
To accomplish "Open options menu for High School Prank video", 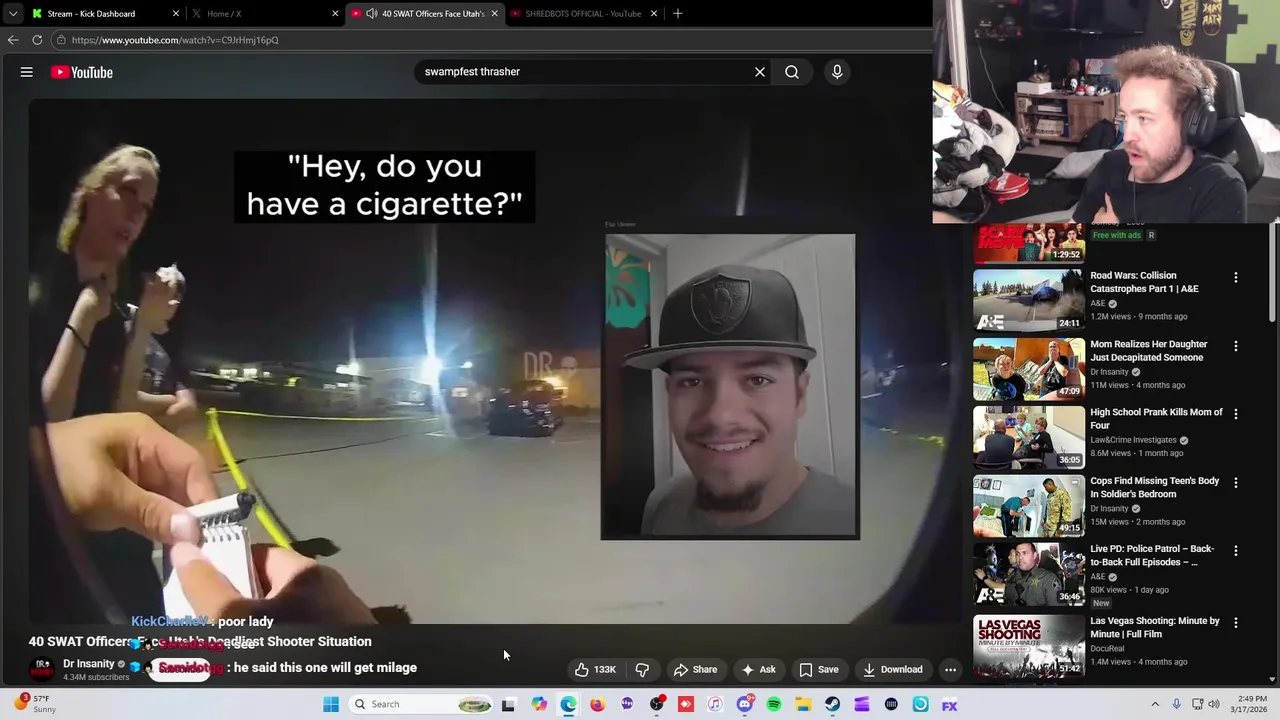I will pyautogui.click(x=1235, y=414).
